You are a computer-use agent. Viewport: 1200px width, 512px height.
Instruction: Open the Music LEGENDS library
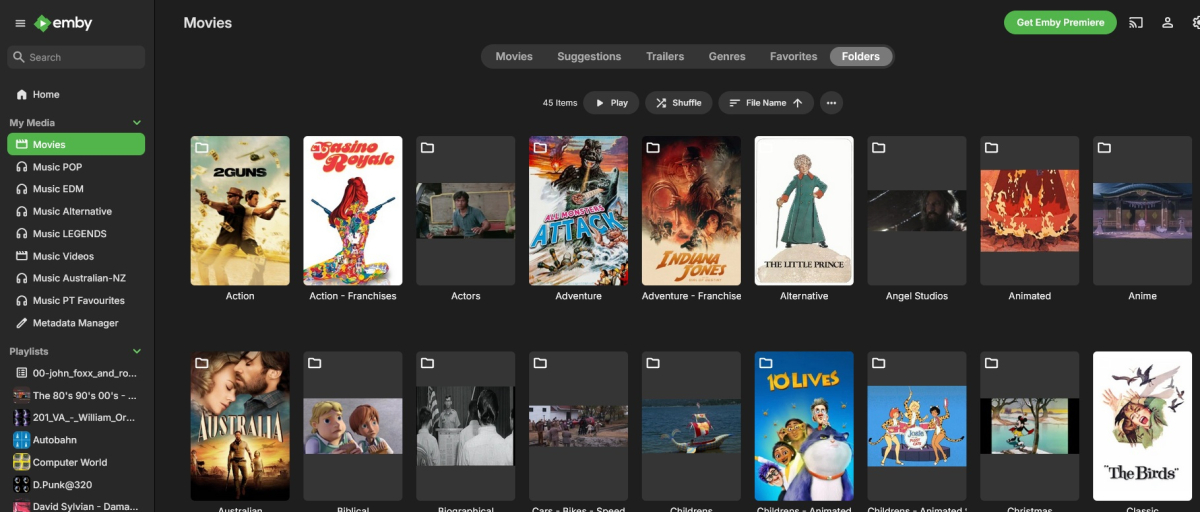click(x=76, y=234)
